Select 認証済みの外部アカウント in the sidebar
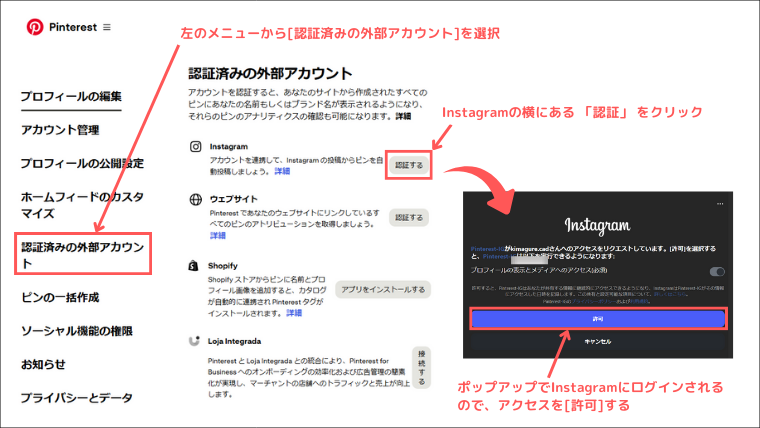This screenshot has width=760, height=428. click(x=83, y=254)
